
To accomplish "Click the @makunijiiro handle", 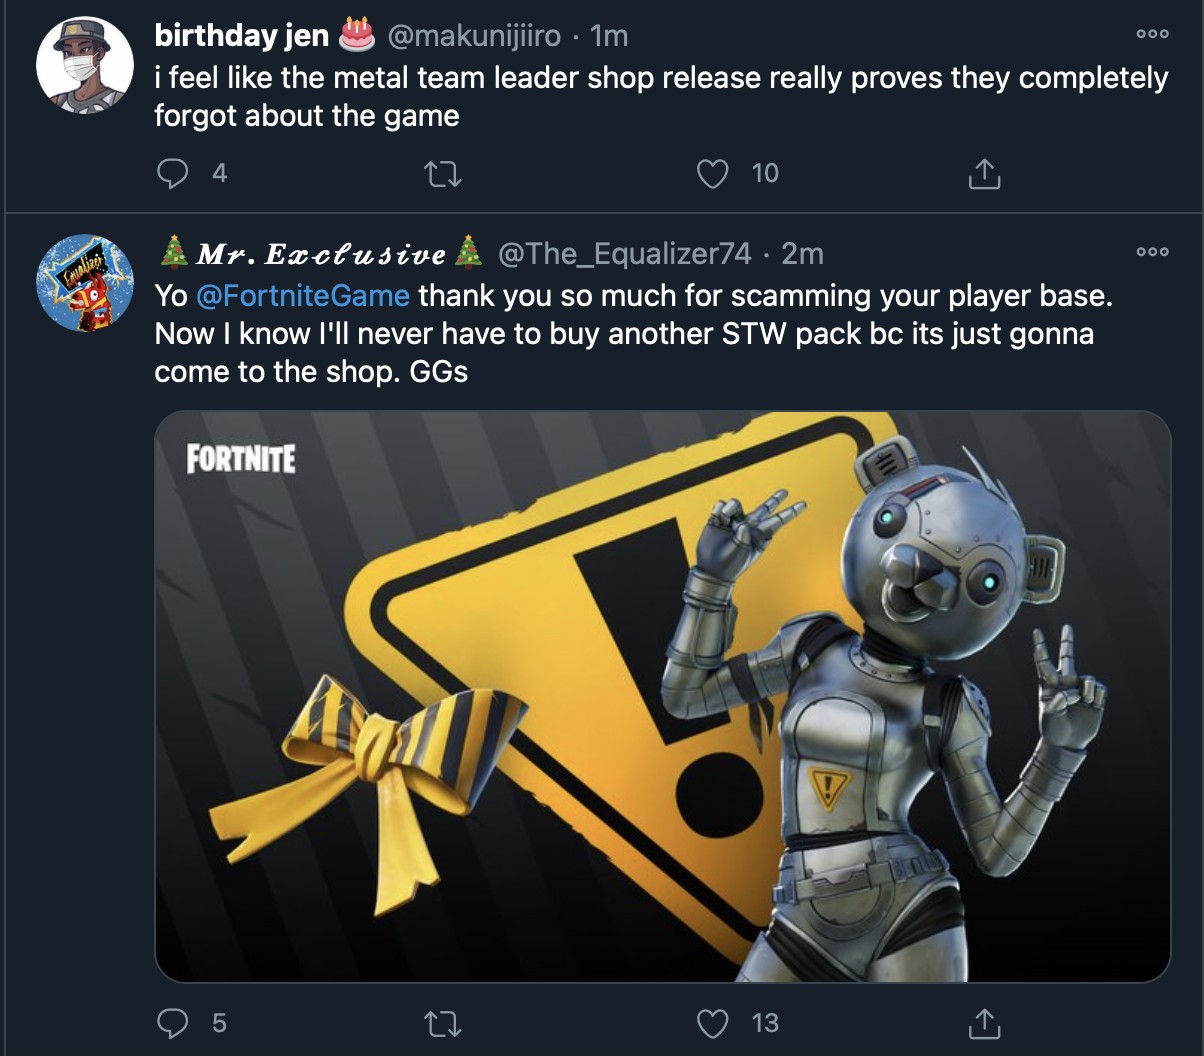I will click(472, 36).
